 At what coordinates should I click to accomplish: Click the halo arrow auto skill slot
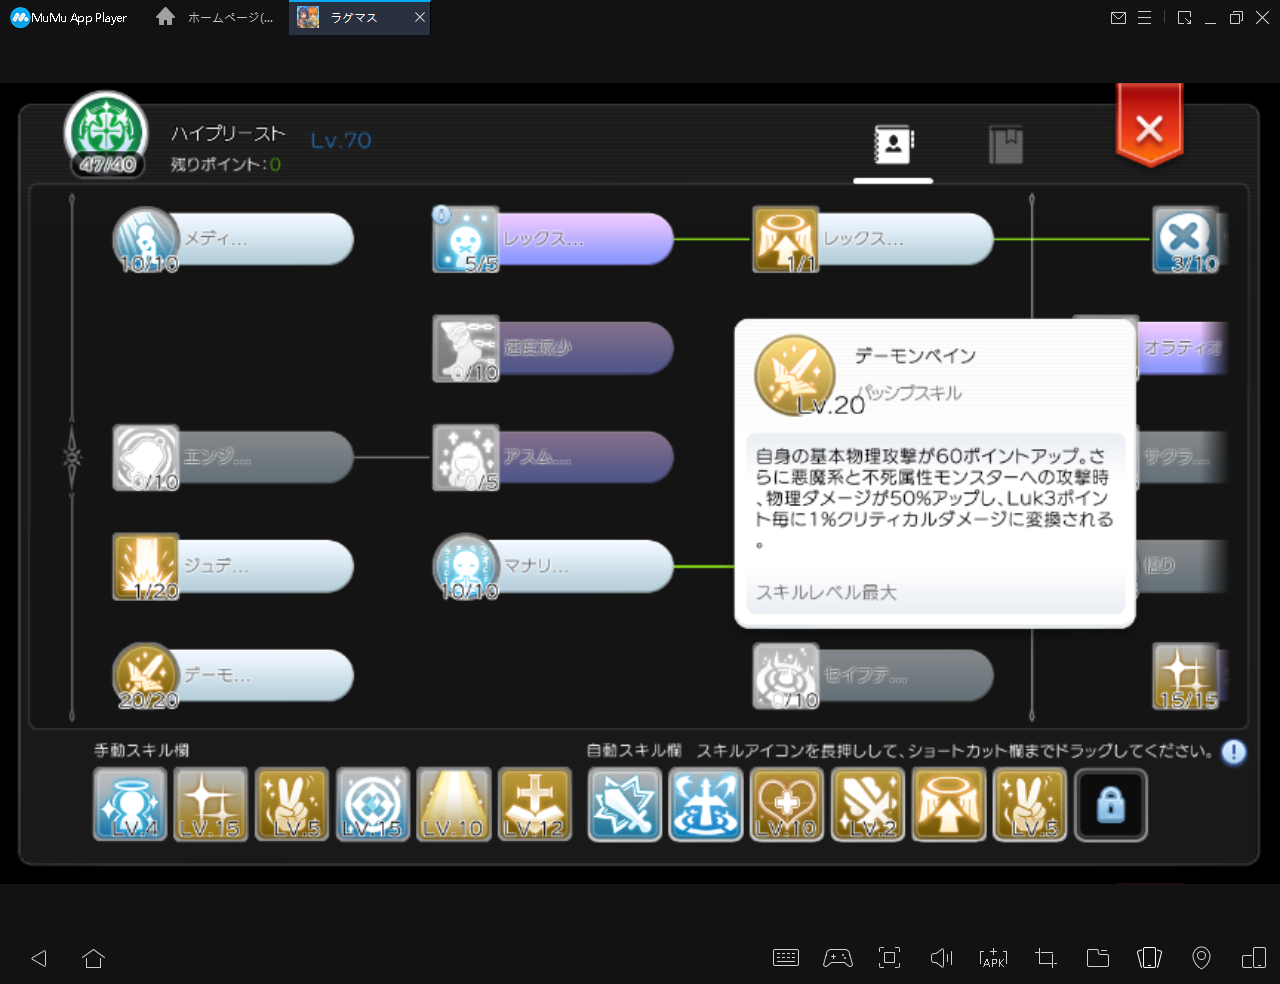pyautogui.click(x=949, y=804)
